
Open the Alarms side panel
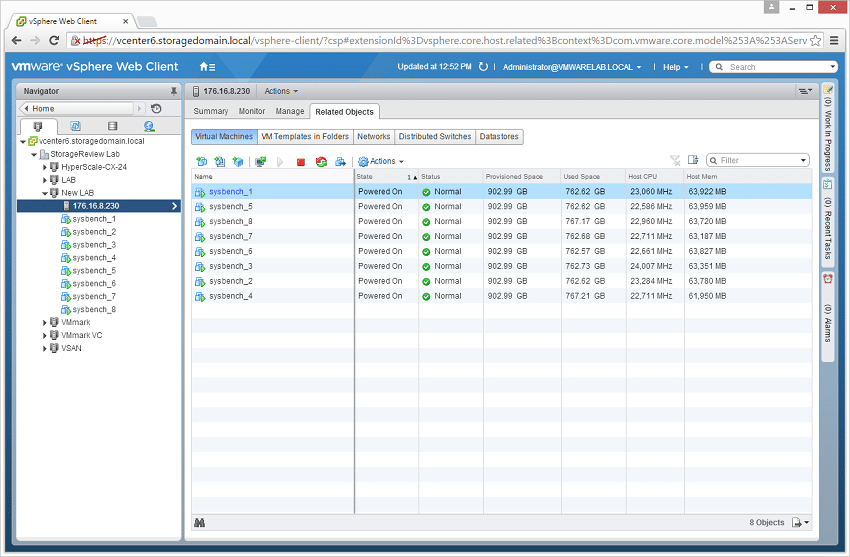click(x=828, y=316)
